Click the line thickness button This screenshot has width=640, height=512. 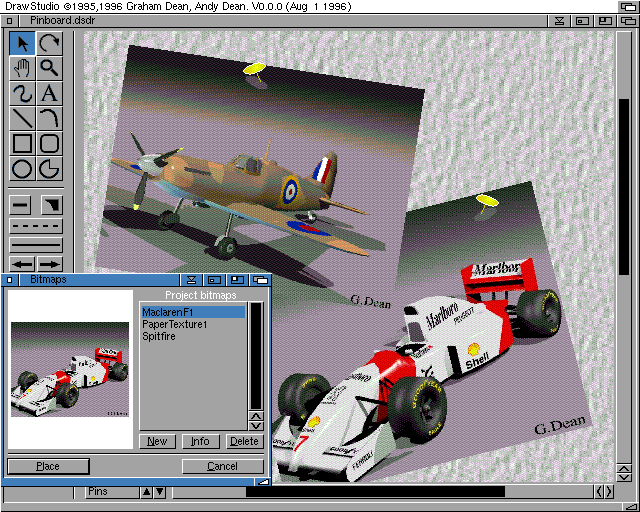pyautogui.click(x=20, y=205)
